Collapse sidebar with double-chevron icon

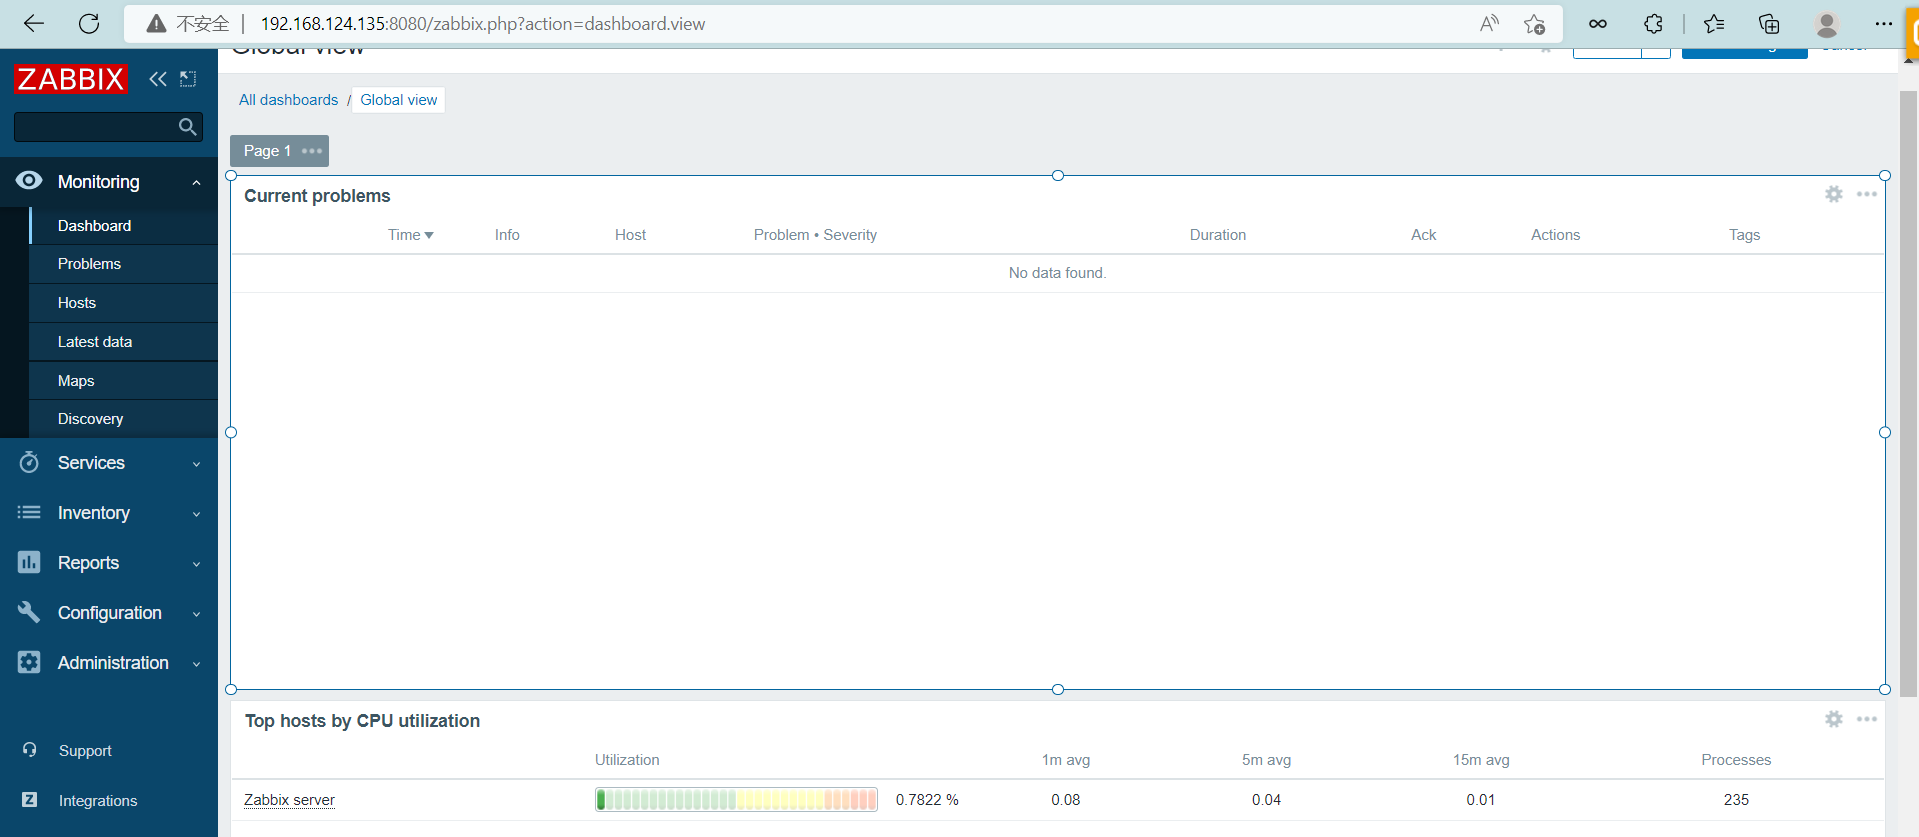click(158, 79)
